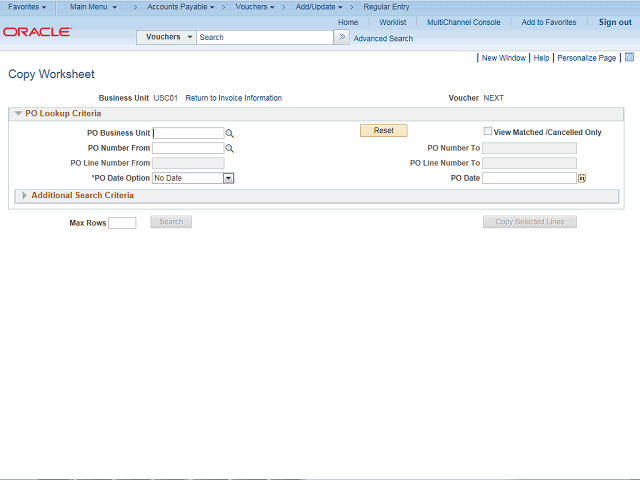Image resolution: width=640 pixels, height=480 pixels.
Task: Click the header Search text box
Action: (264, 37)
